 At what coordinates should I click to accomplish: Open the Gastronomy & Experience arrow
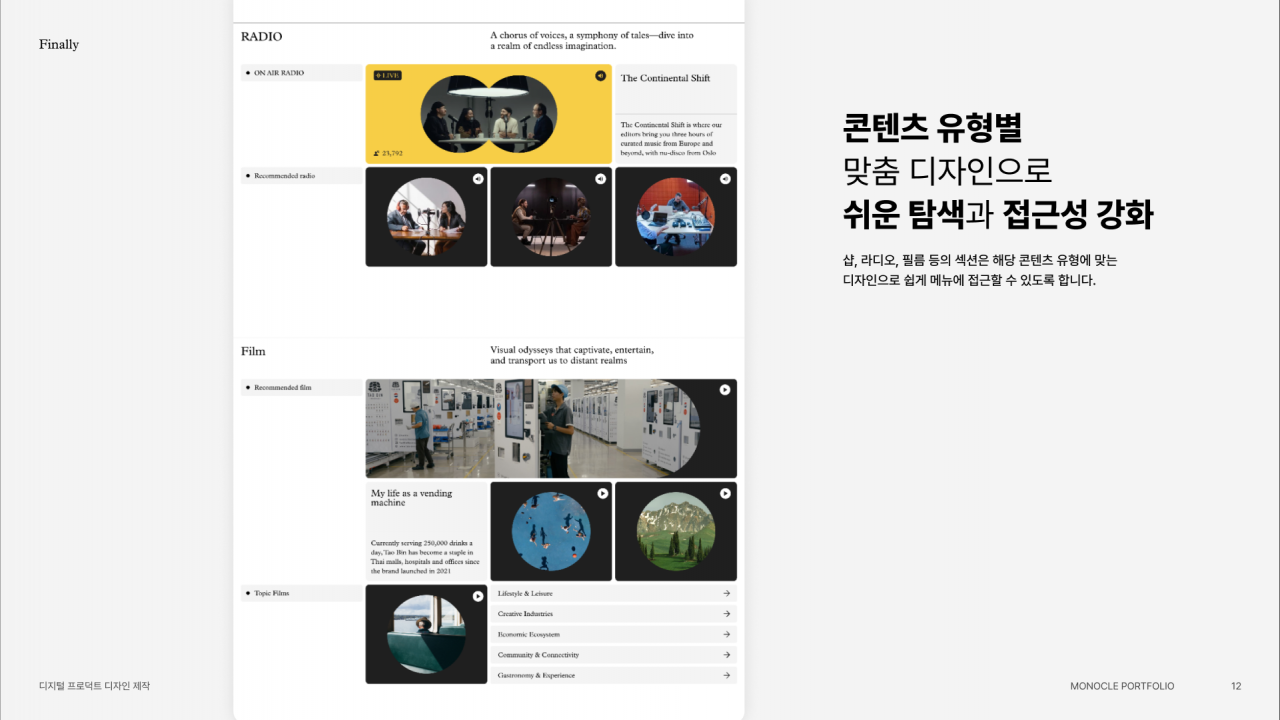[726, 675]
